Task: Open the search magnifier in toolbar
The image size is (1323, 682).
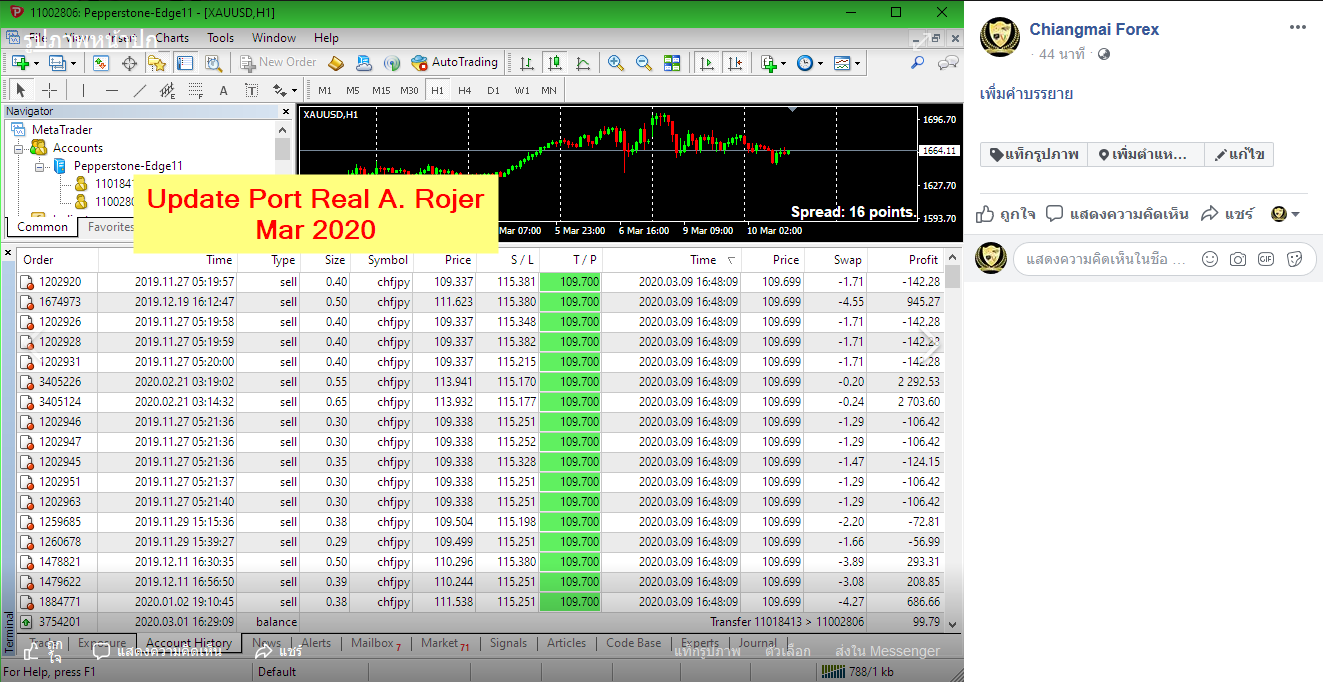Action: point(917,63)
